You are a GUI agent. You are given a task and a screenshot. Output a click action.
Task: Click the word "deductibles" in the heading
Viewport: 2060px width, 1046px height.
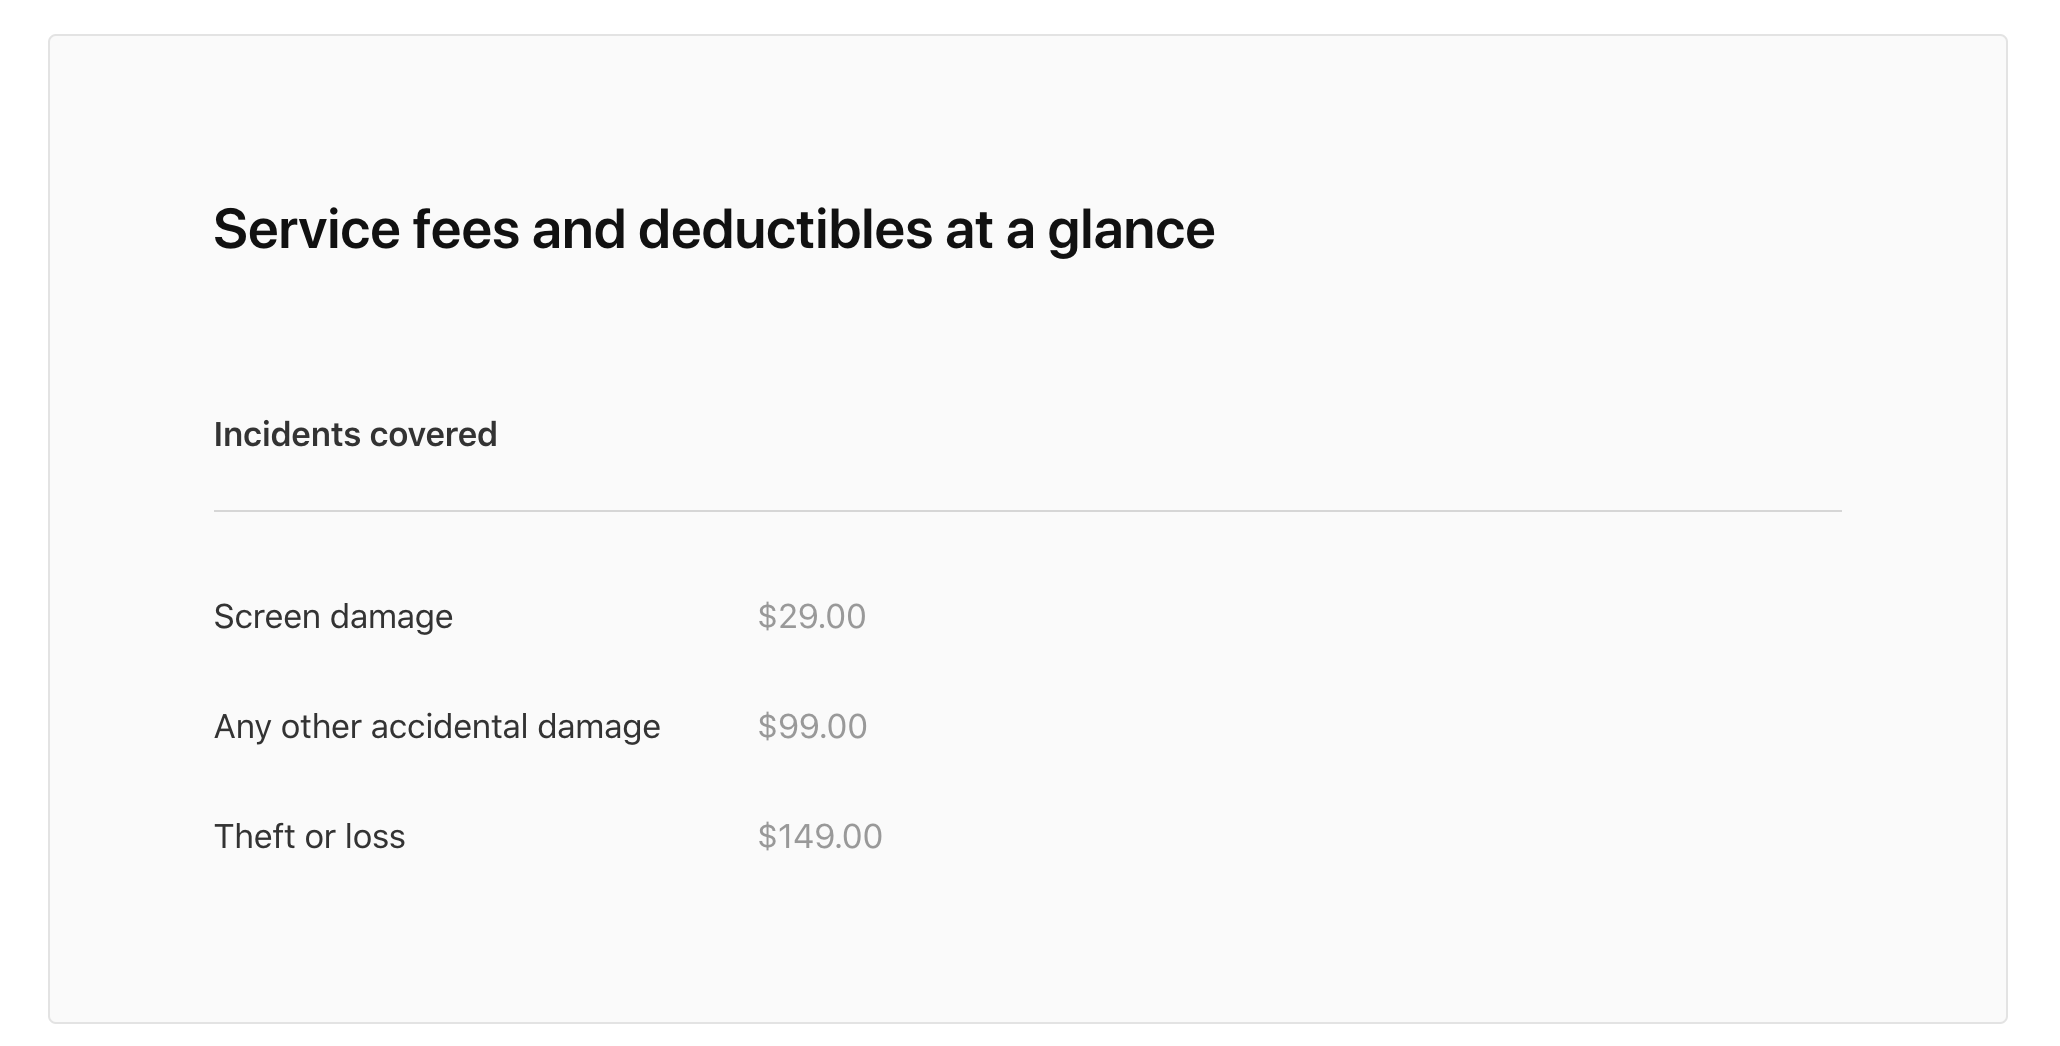[785, 230]
